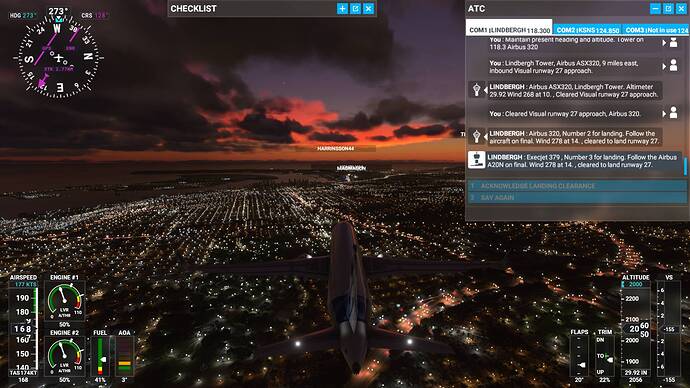Choose the Say Again ATC option
Viewport: 690px width, 388px height.
tap(576, 198)
